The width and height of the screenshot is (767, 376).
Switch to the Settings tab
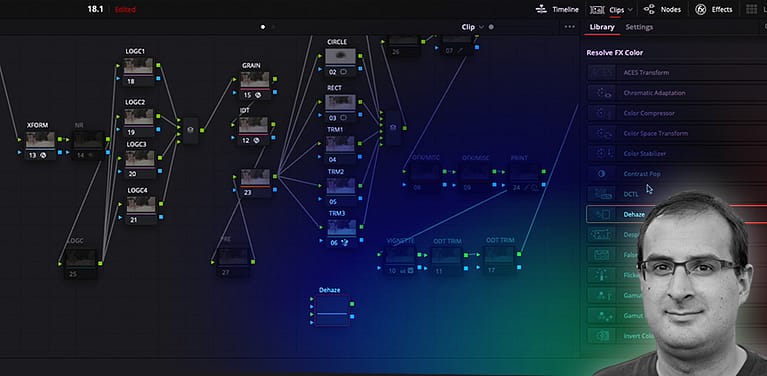639,27
